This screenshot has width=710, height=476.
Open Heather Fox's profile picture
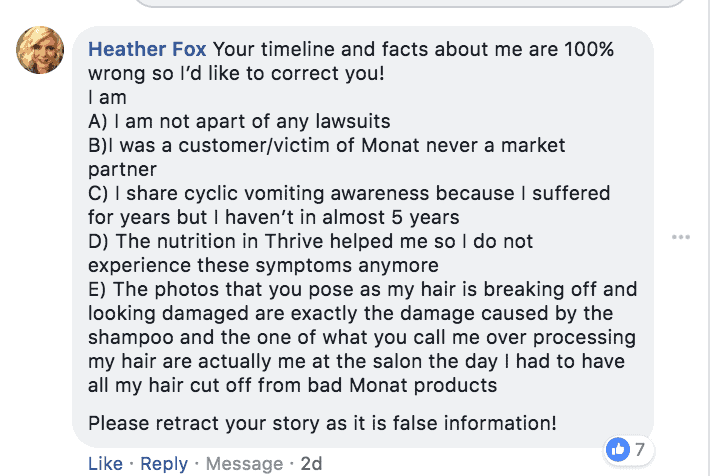(40, 50)
